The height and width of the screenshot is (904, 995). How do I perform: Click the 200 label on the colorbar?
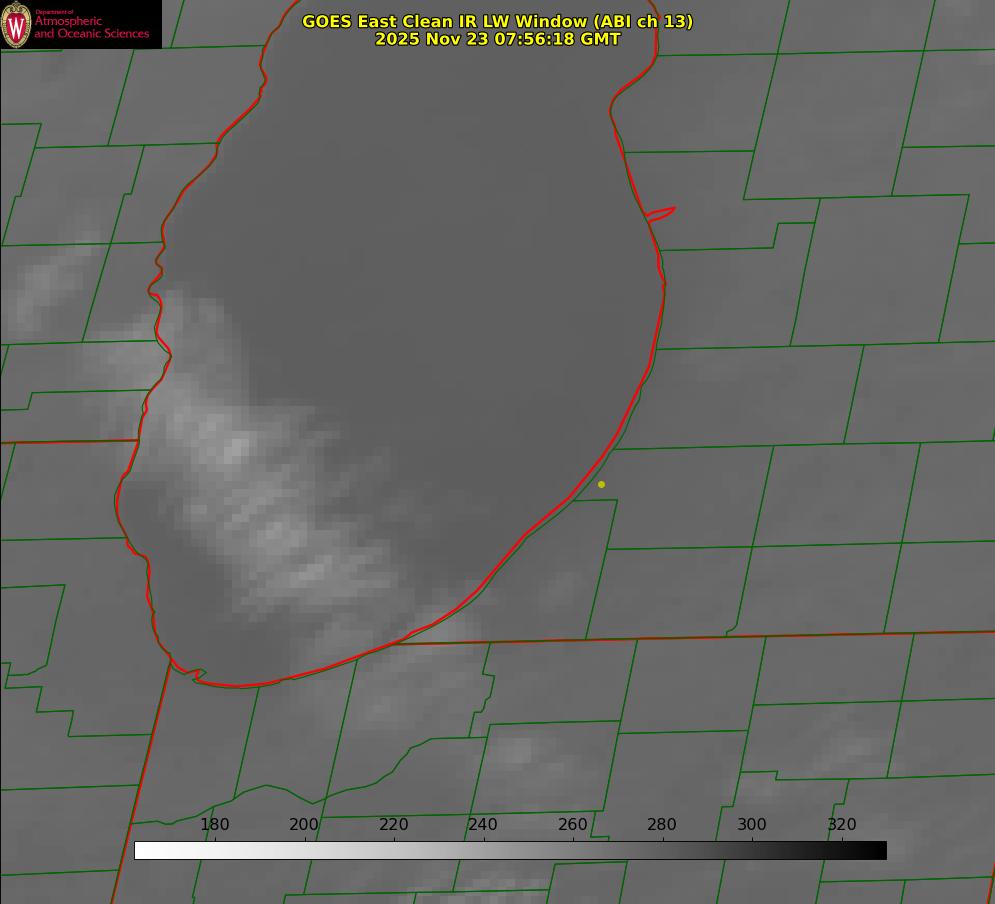[x=304, y=825]
